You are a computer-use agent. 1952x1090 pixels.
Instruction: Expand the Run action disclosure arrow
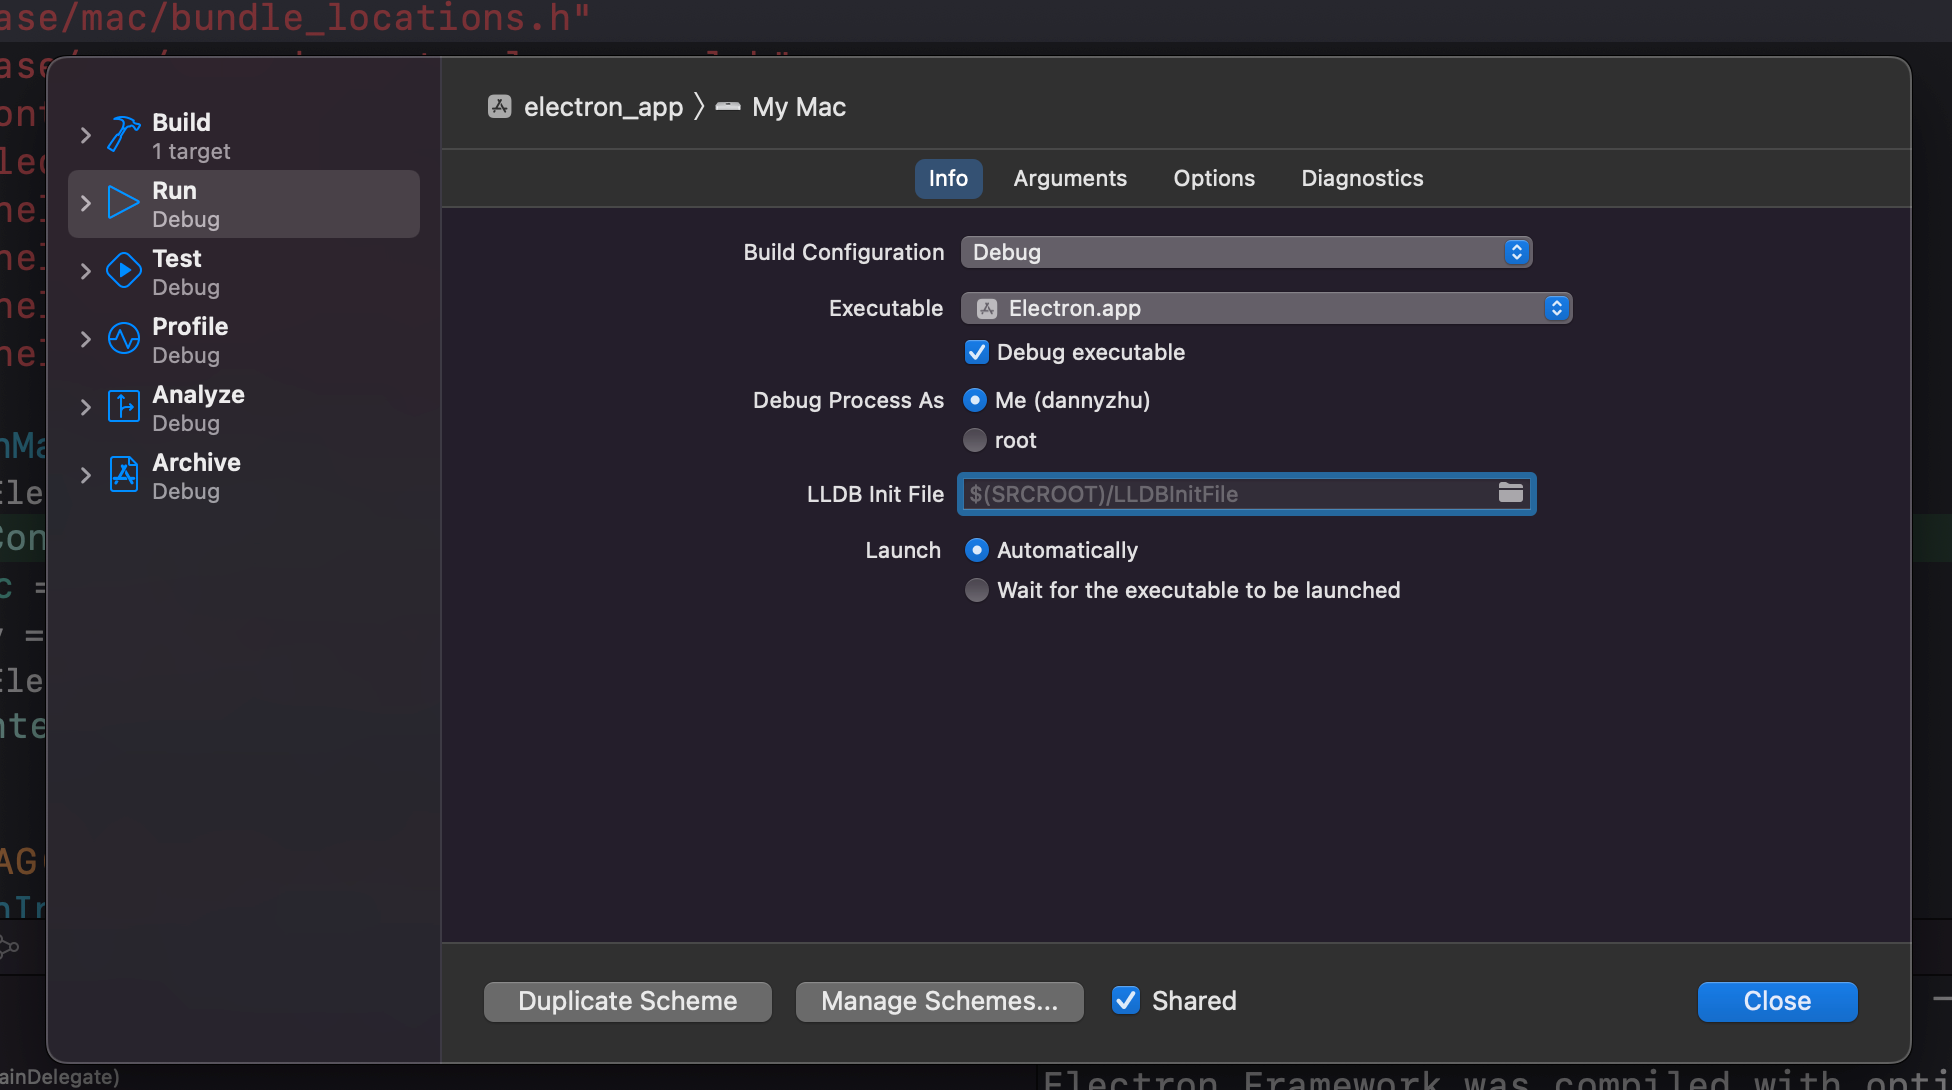click(86, 203)
